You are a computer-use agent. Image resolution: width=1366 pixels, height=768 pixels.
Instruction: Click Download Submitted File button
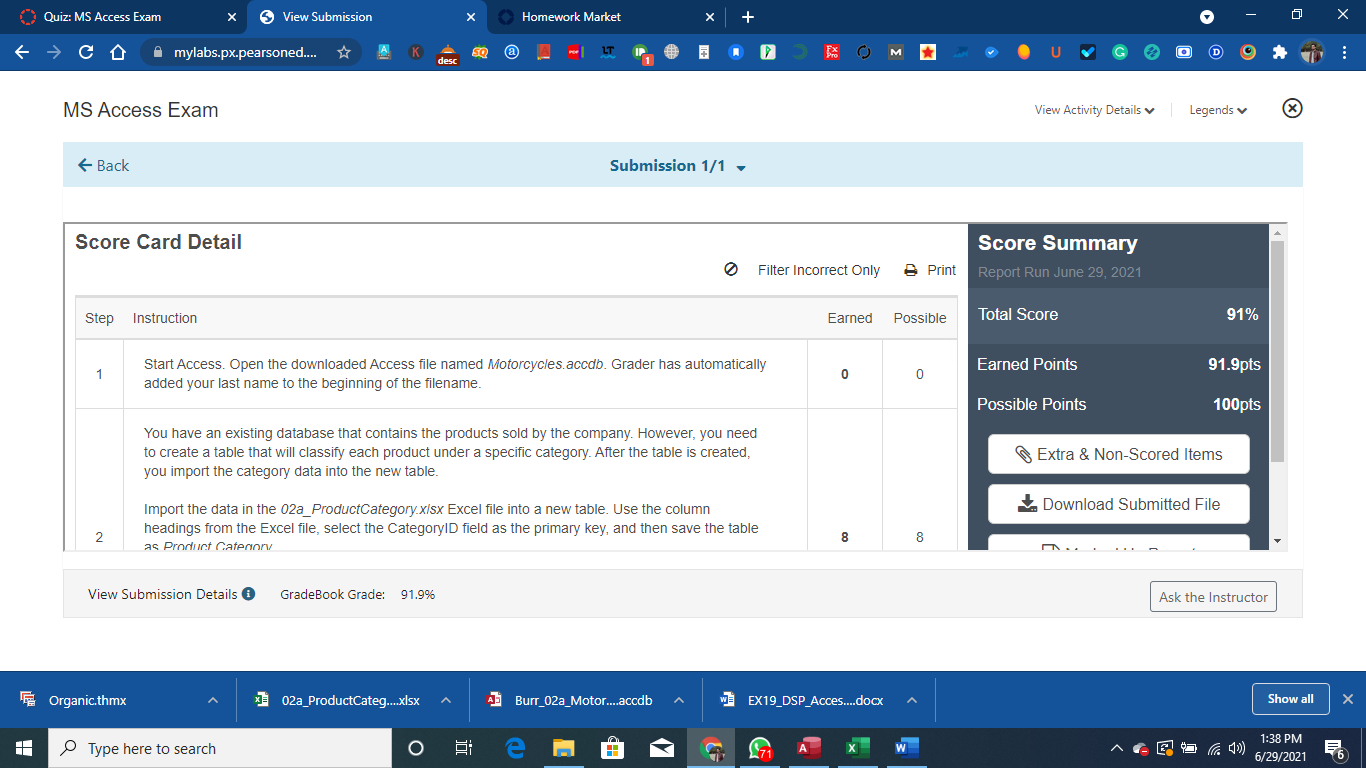(x=1119, y=504)
